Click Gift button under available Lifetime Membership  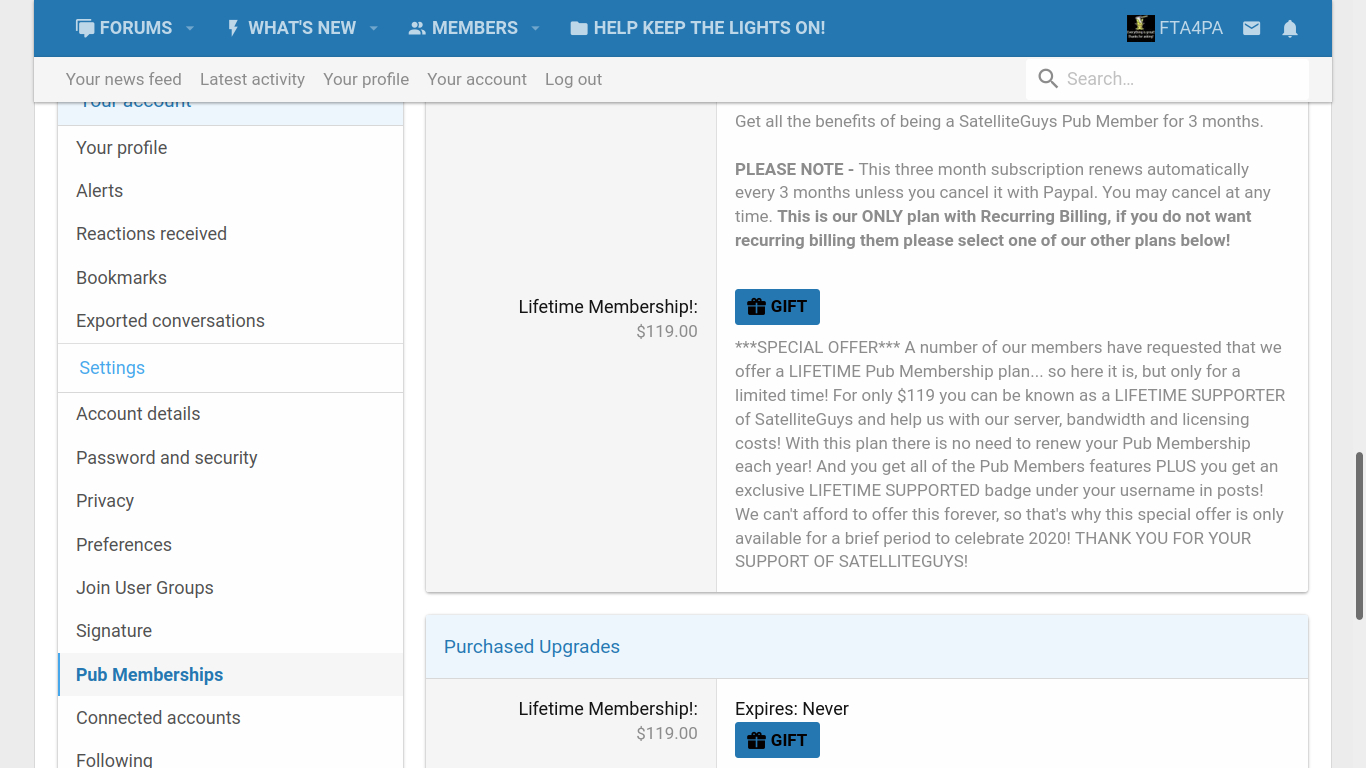pos(777,307)
